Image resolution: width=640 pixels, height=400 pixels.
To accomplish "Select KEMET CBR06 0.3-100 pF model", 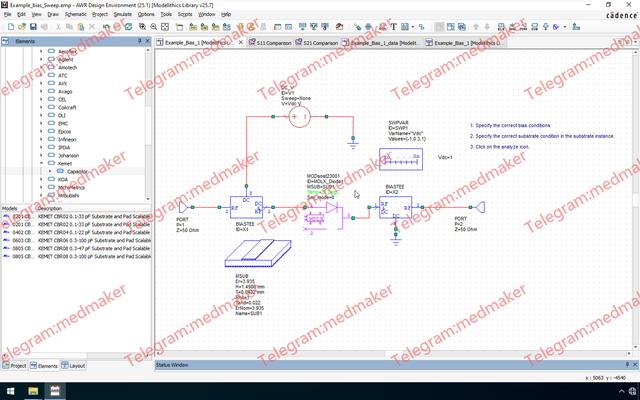I will pyautogui.click(x=76, y=240).
